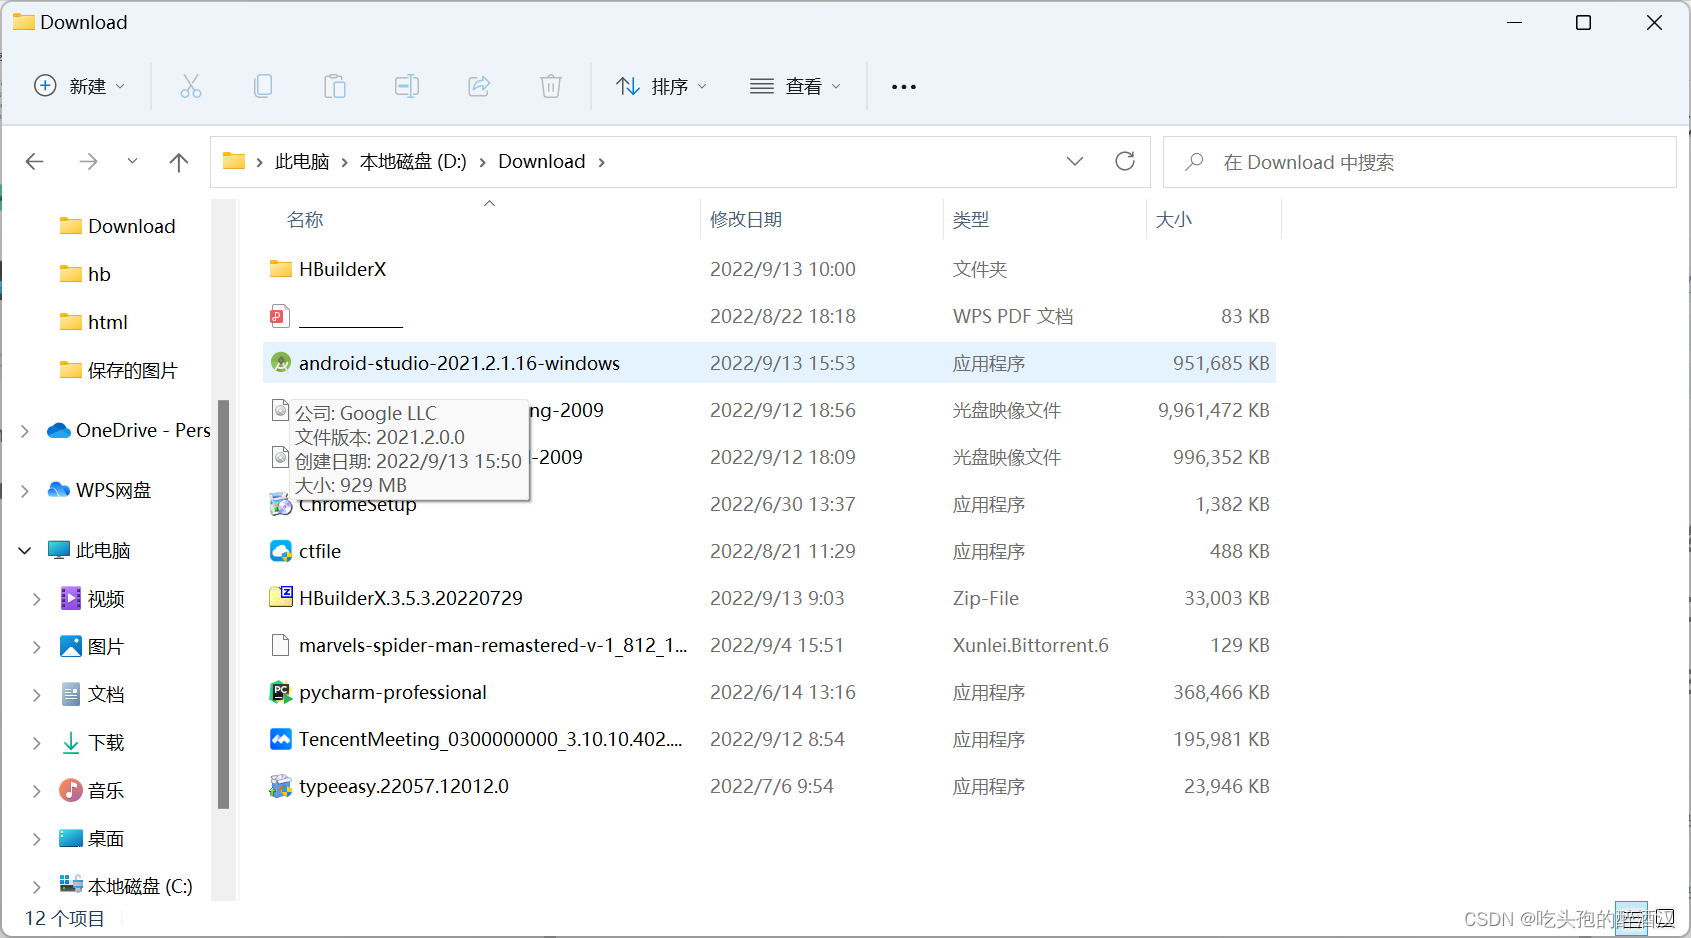Click the search box labeled 在 Download 中搜索

(x=1315, y=161)
